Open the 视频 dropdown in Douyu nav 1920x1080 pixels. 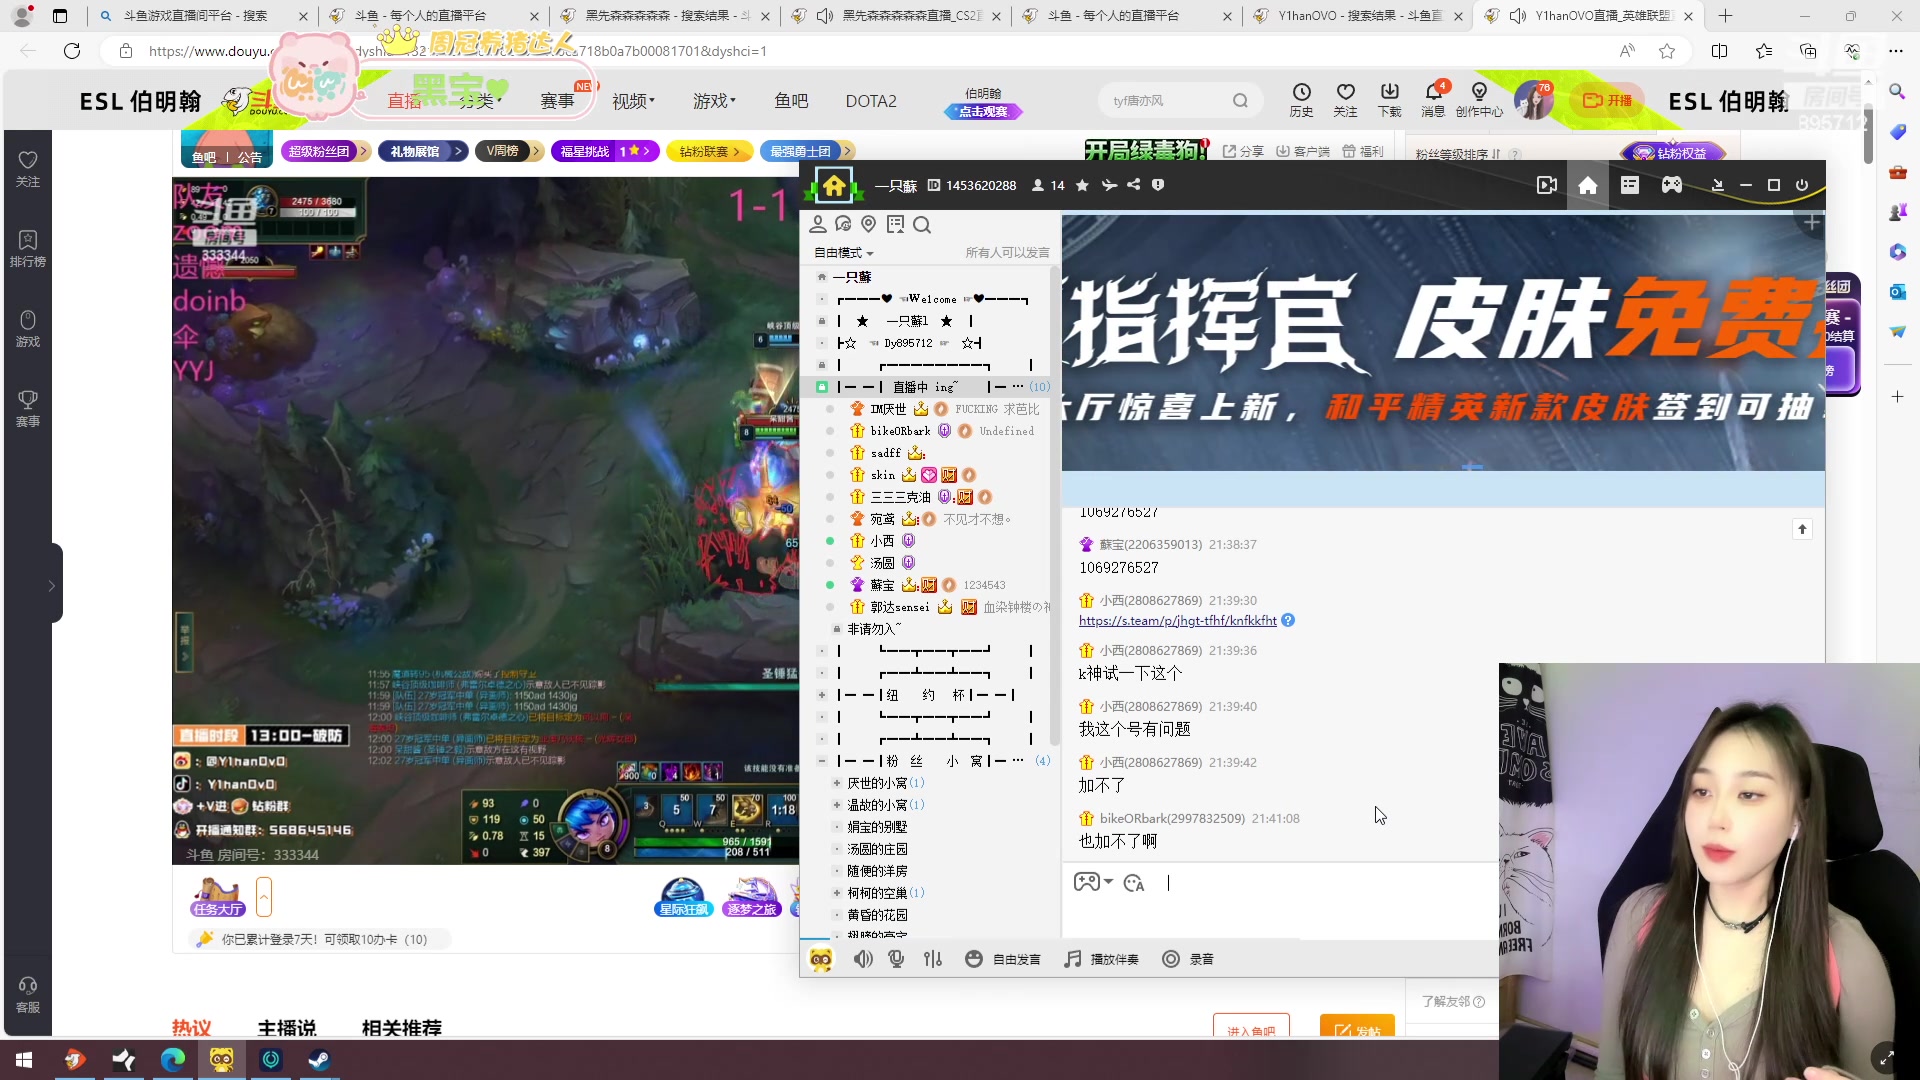[634, 101]
